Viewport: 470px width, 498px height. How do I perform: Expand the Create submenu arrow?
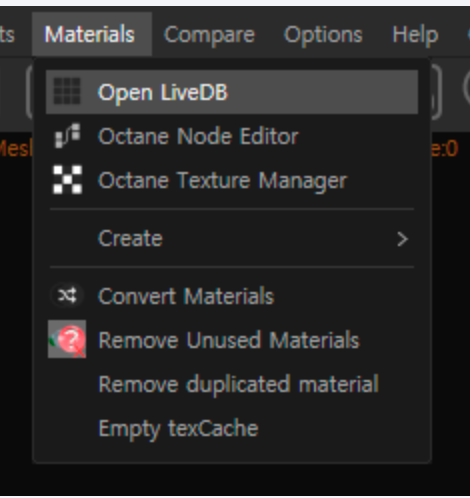pyautogui.click(x=403, y=239)
